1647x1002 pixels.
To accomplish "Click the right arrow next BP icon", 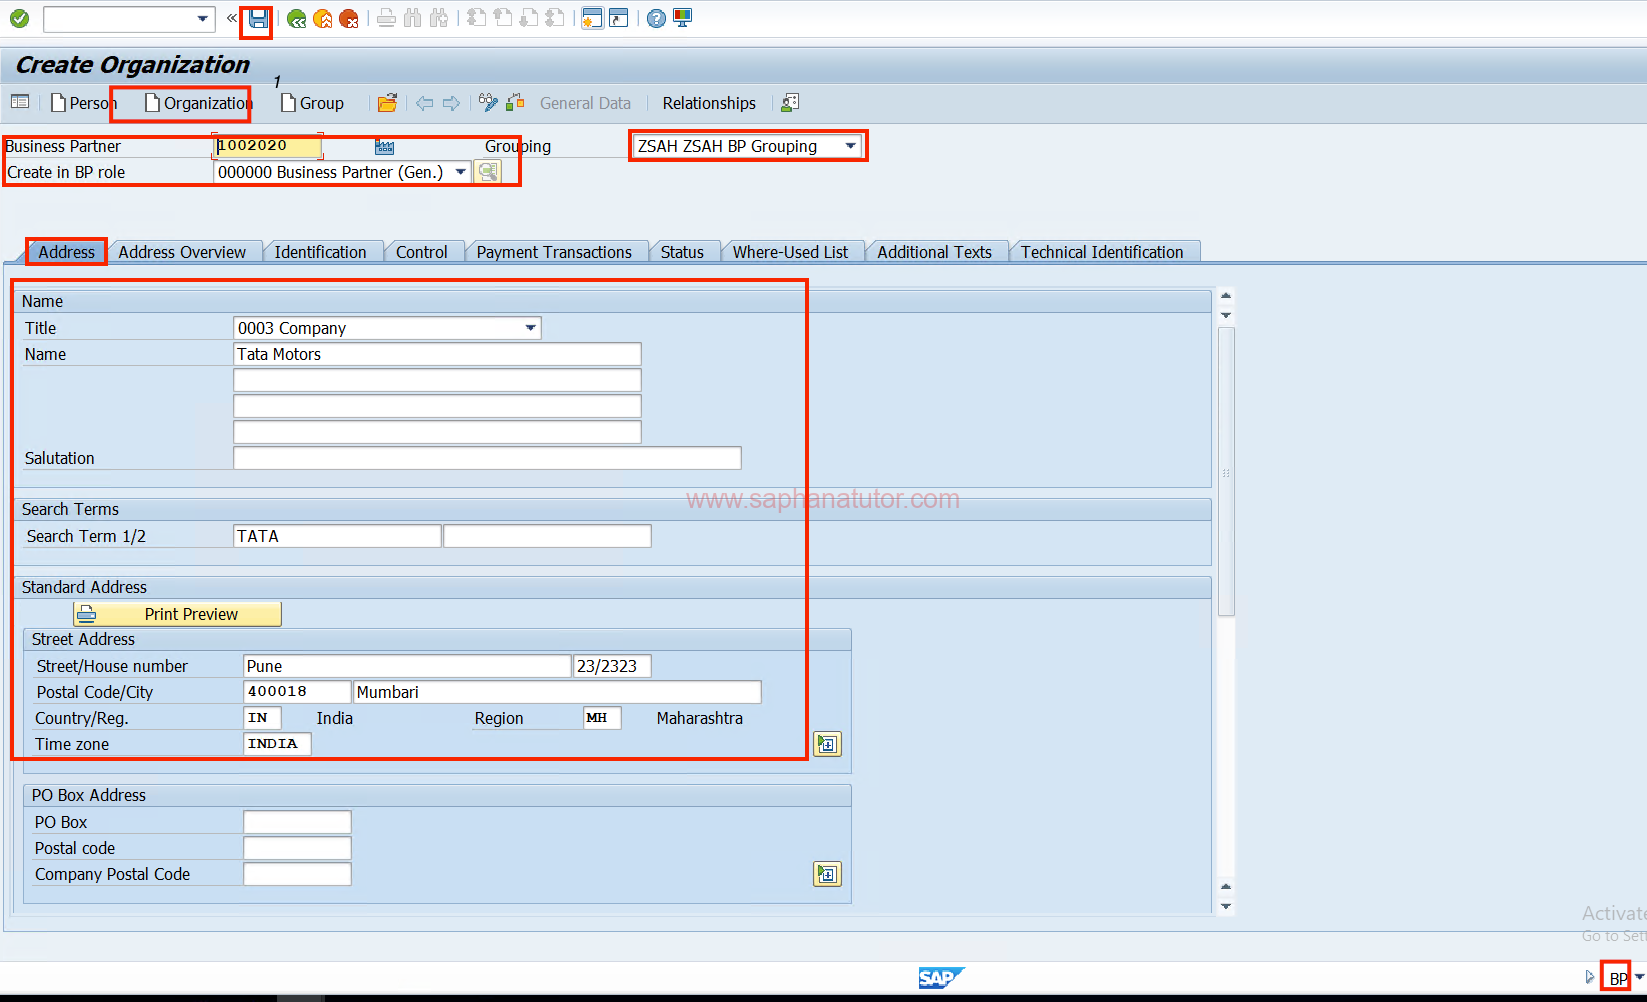I will point(451,103).
